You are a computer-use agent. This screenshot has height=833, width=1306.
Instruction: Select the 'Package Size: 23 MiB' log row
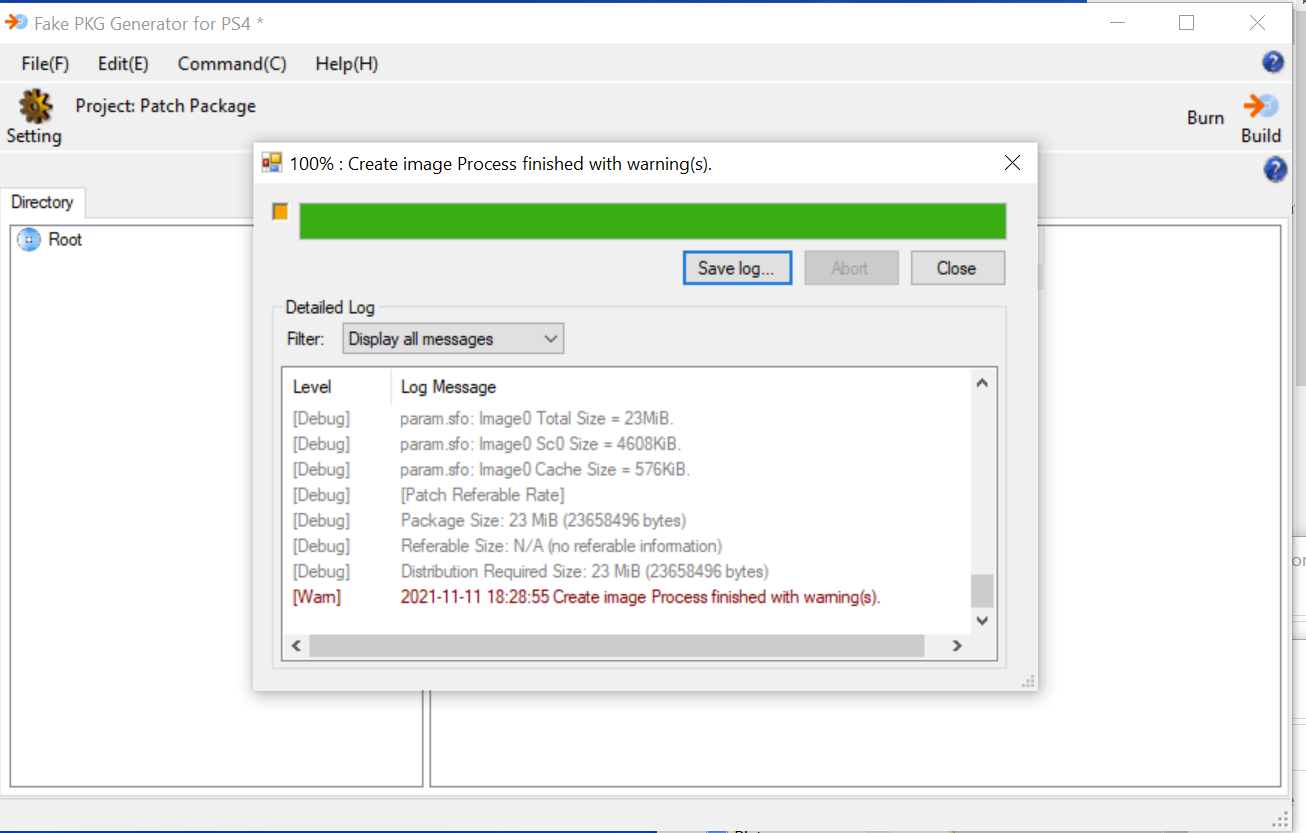pyautogui.click(x=626, y=521)
